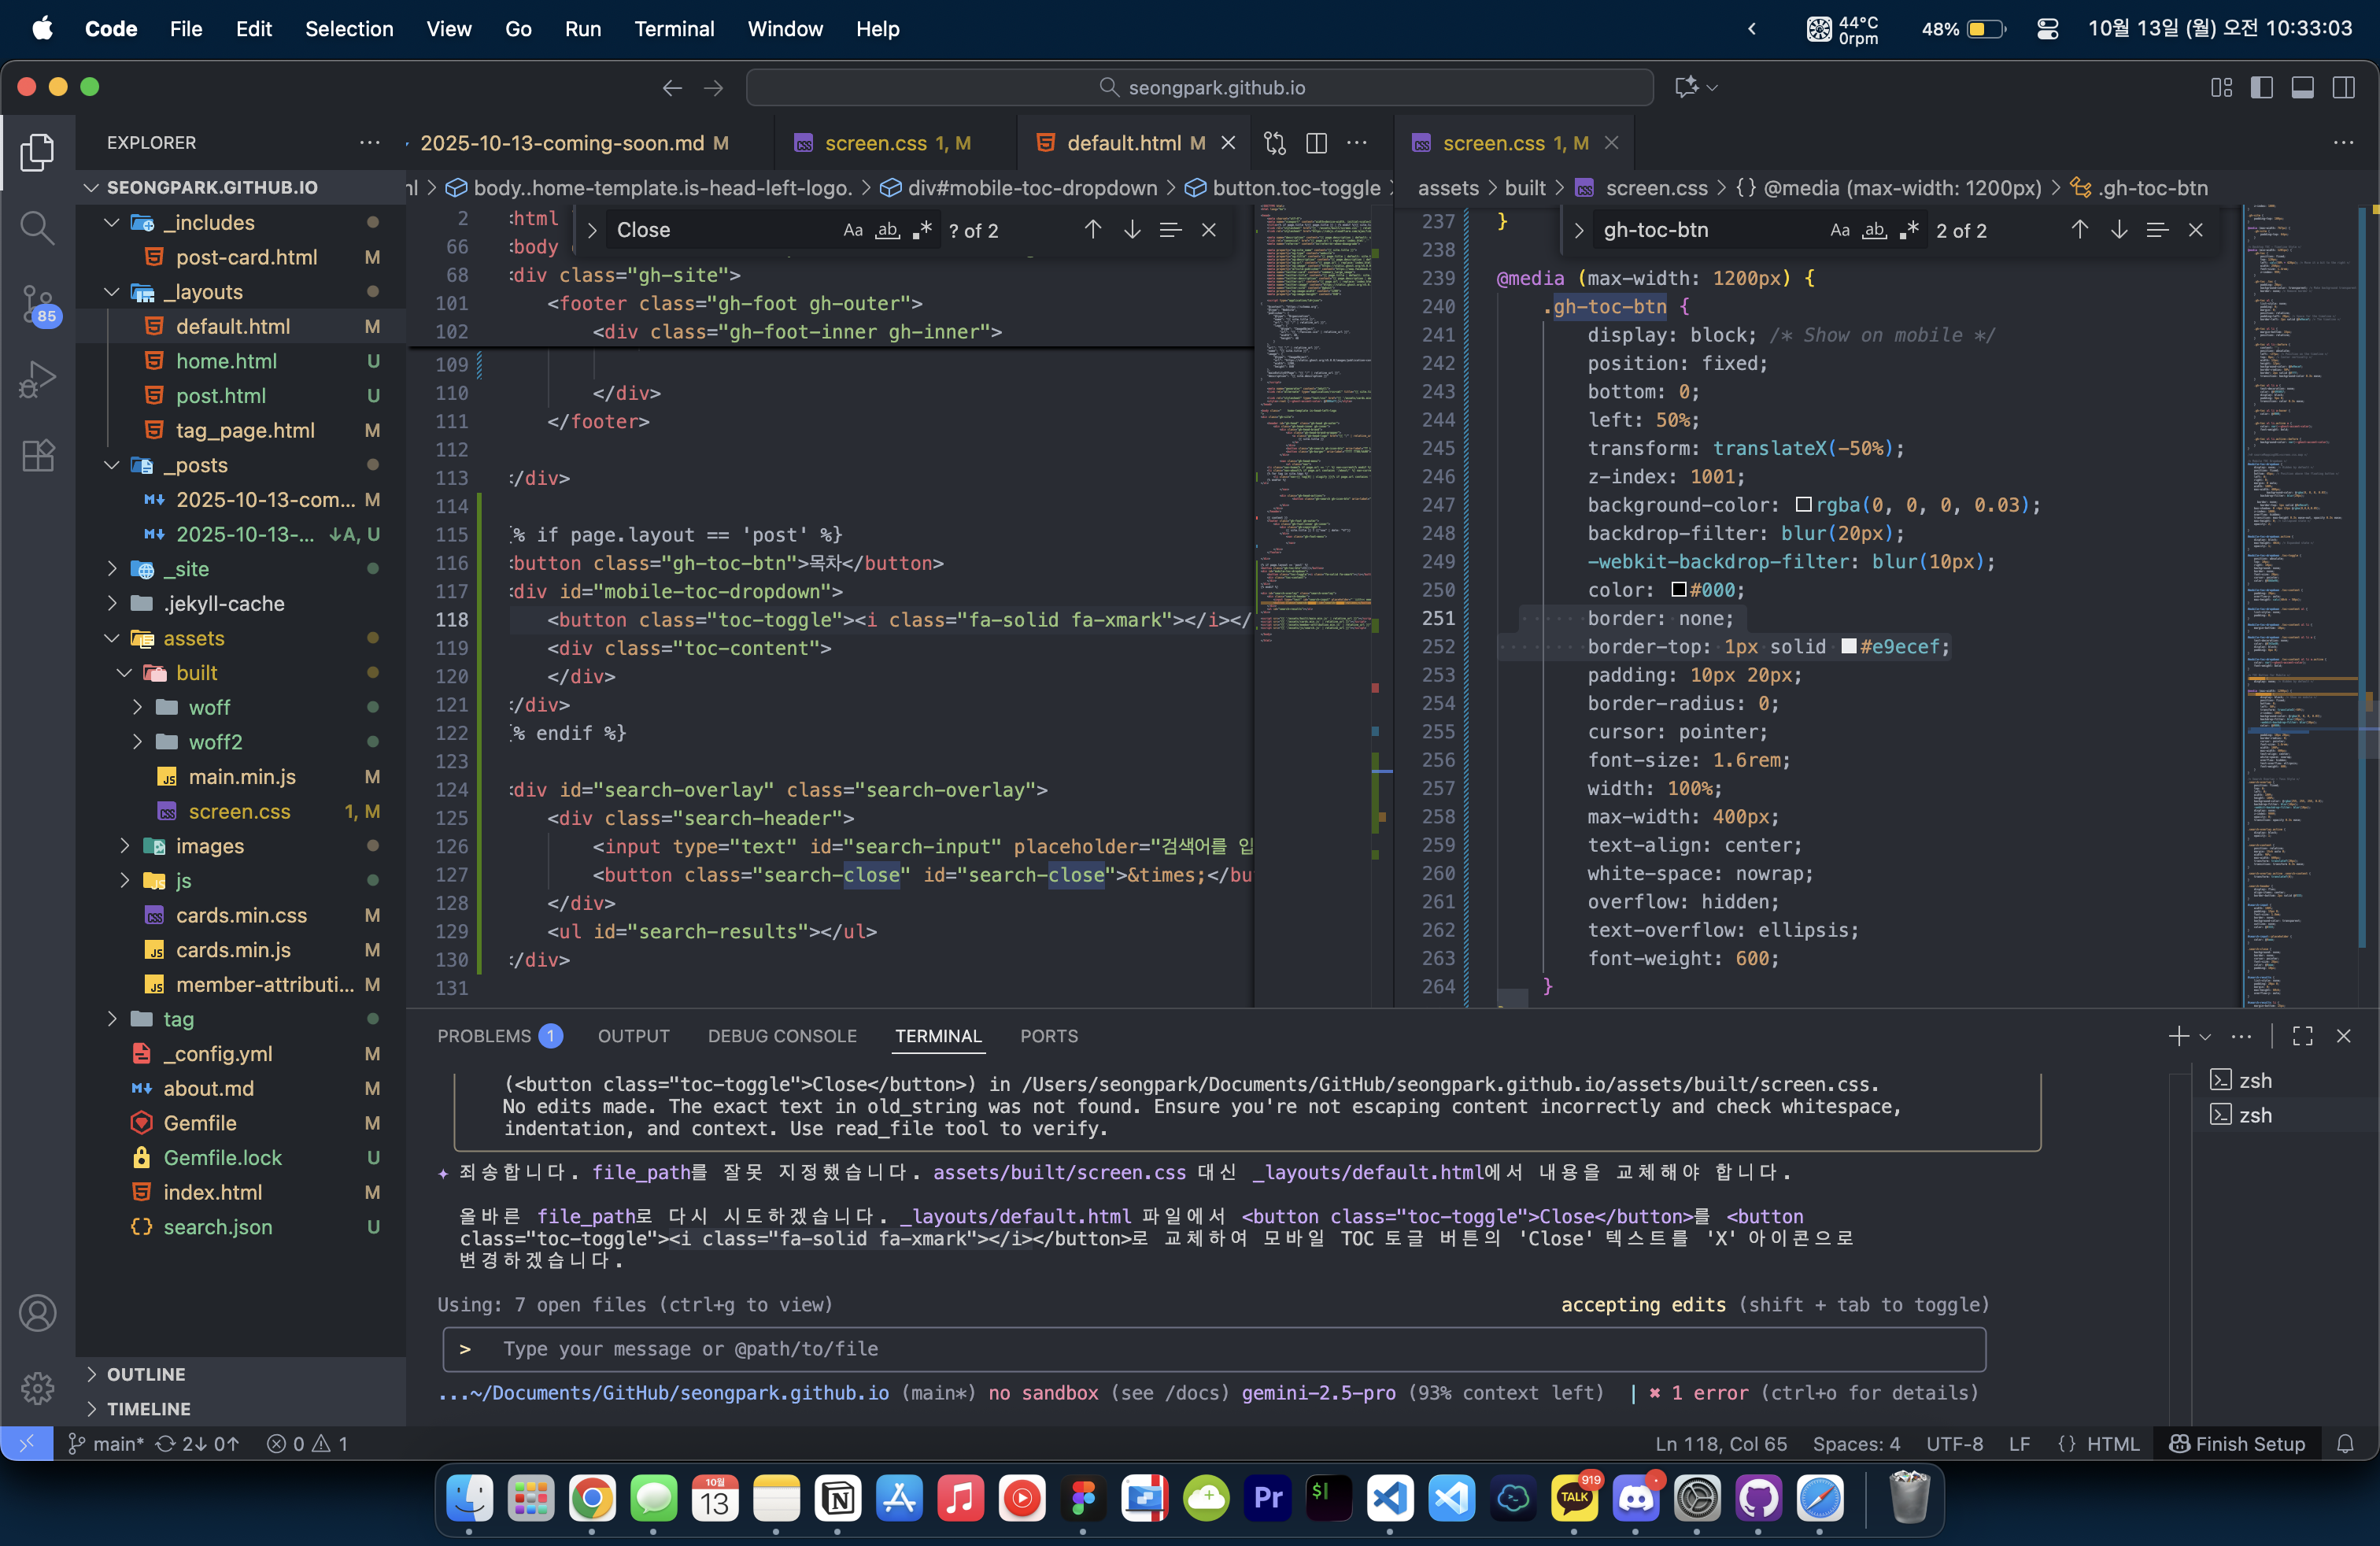The width and height of the screenshot is (2380, 1546).
Task: Maximize the terminal panel size
Action: click(2302, 1036)
